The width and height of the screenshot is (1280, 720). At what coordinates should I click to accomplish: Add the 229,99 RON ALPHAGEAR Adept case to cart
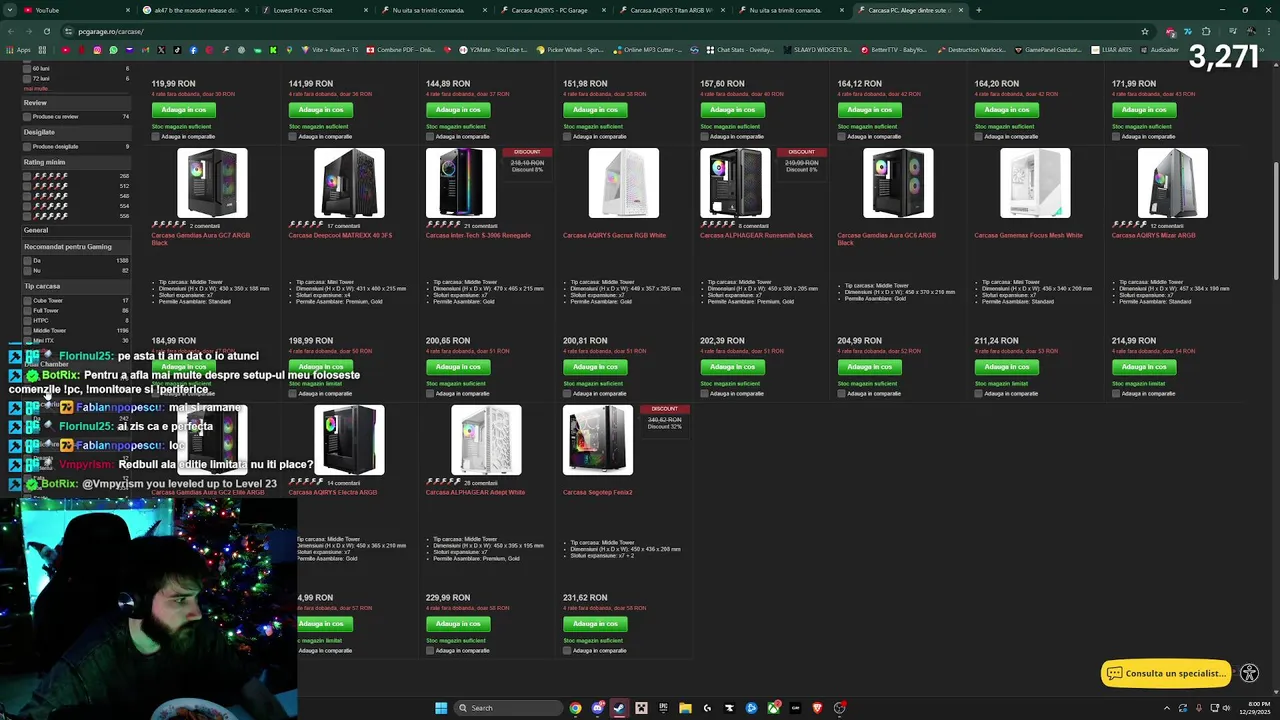458,624
